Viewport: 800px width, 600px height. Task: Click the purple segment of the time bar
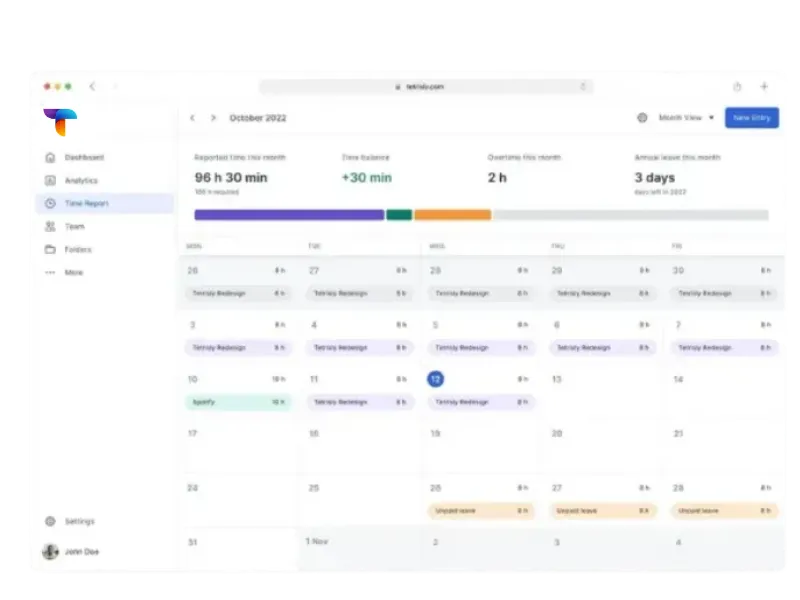(289, 215)
